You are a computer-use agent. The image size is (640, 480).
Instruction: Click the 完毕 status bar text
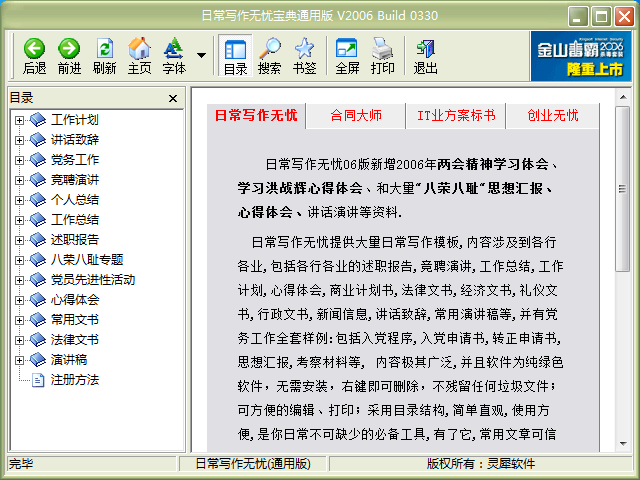tap(21, 464)
